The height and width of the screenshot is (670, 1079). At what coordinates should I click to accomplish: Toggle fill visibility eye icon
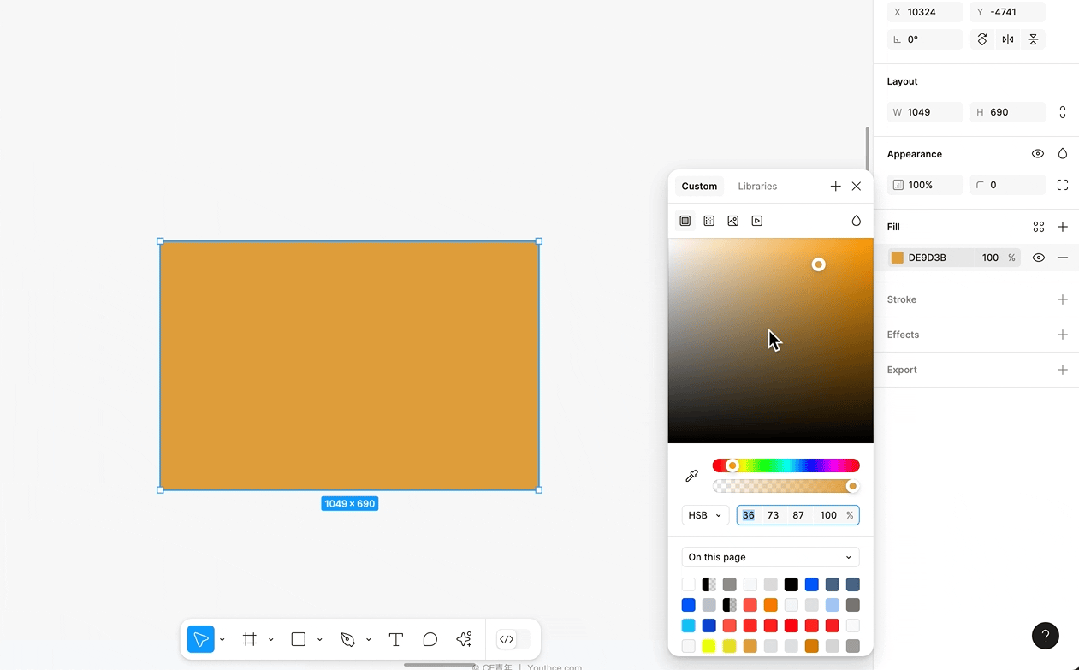(1039, 257)
